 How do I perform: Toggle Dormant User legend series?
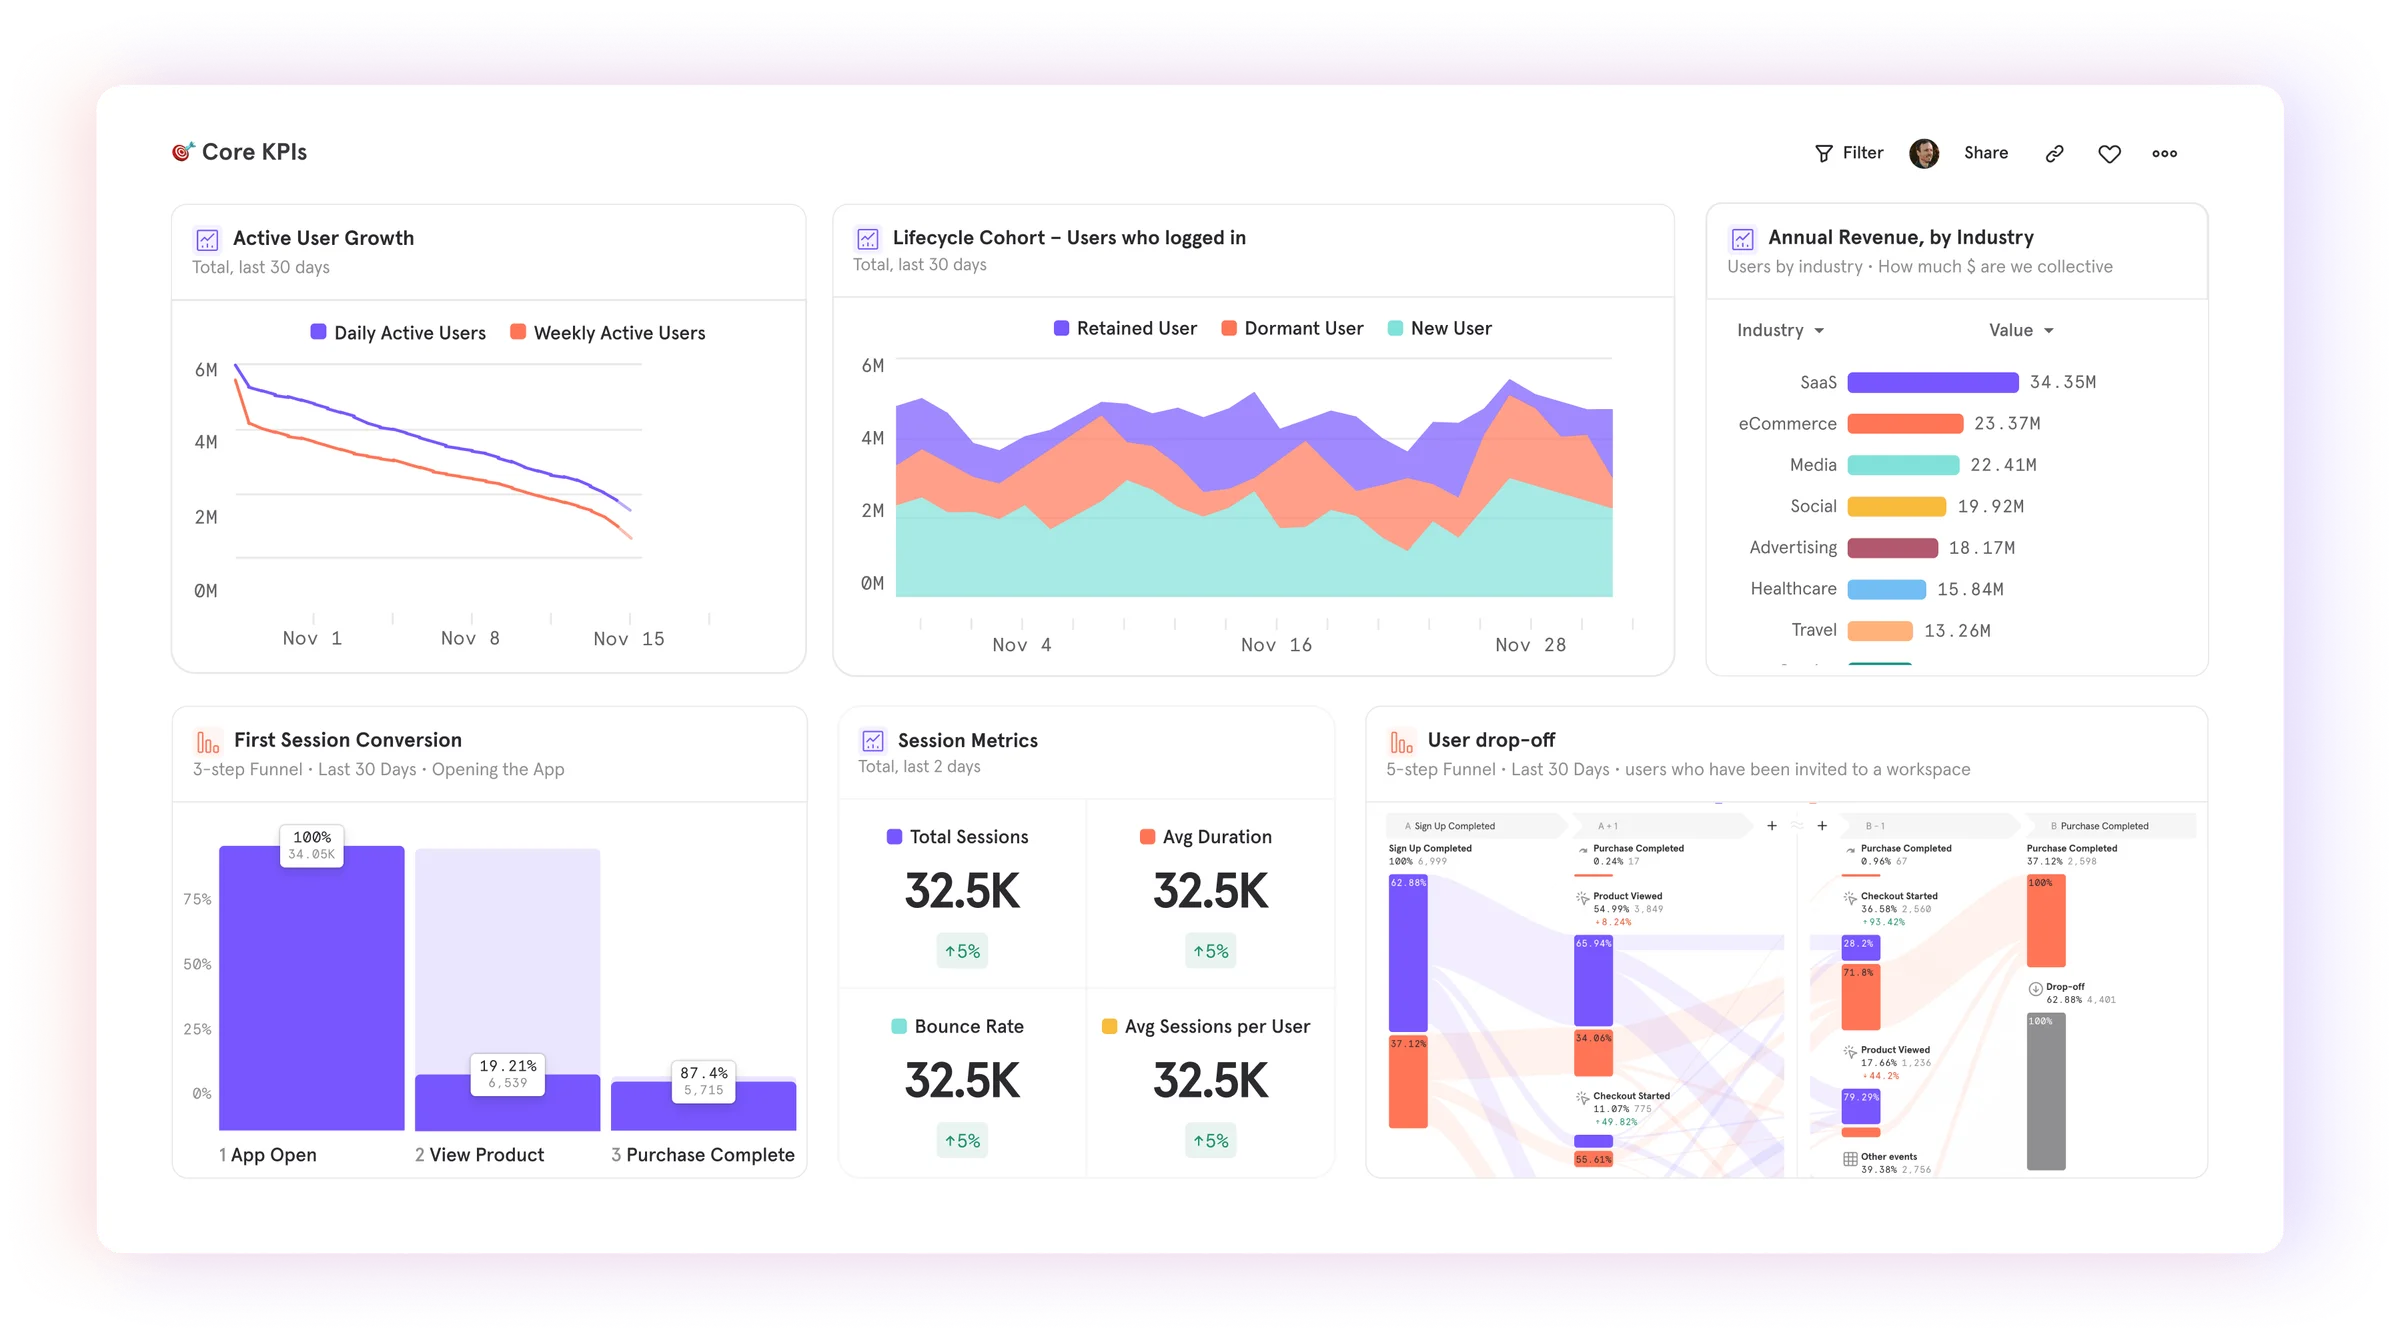pyautogui.click(x=1292, y=328)
